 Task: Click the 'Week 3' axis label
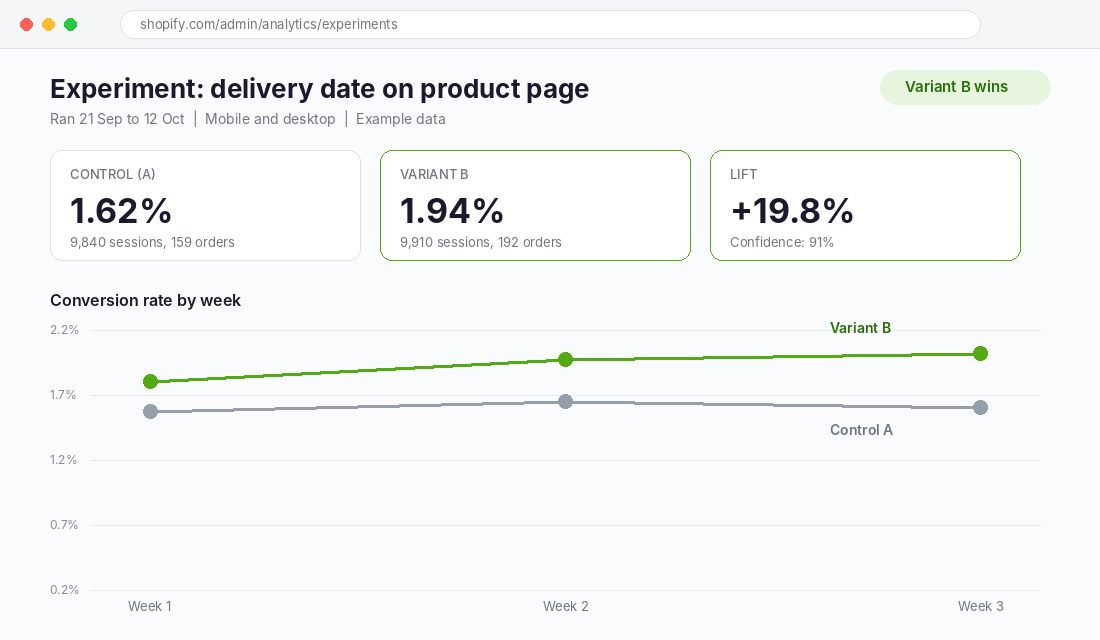(x=981, y=606)
